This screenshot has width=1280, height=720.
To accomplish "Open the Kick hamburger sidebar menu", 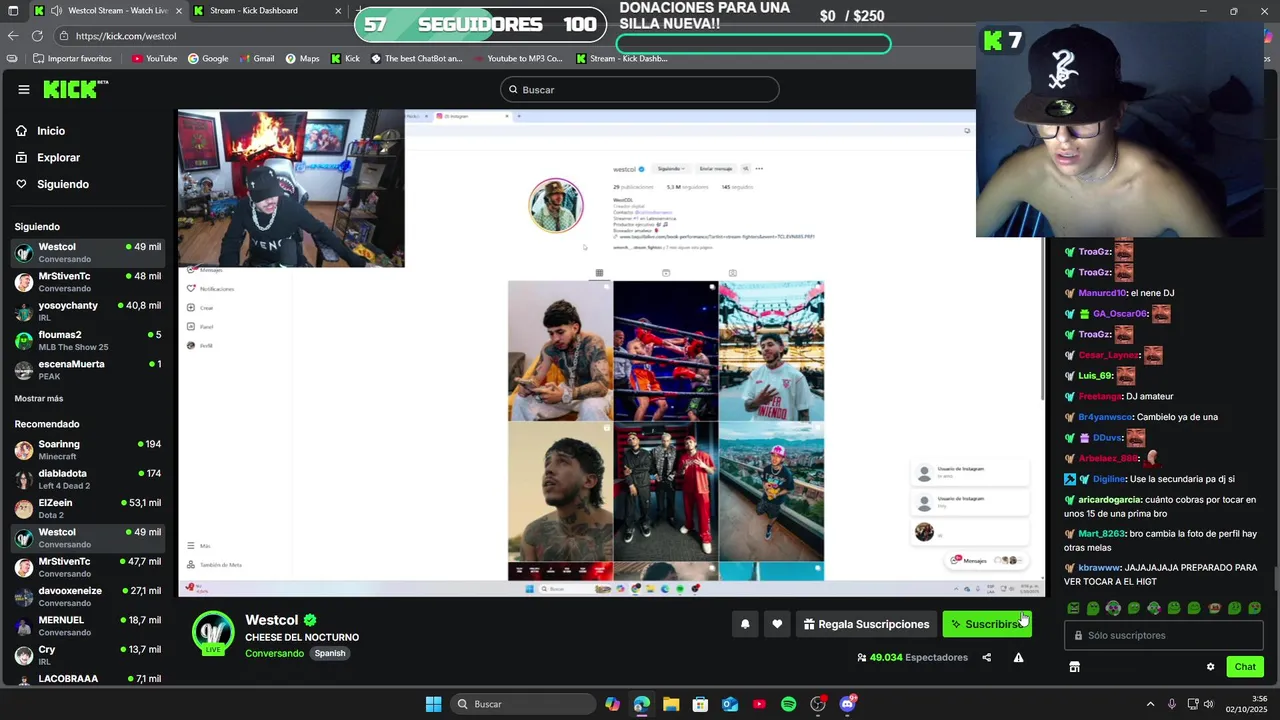I will pos(24,90).
